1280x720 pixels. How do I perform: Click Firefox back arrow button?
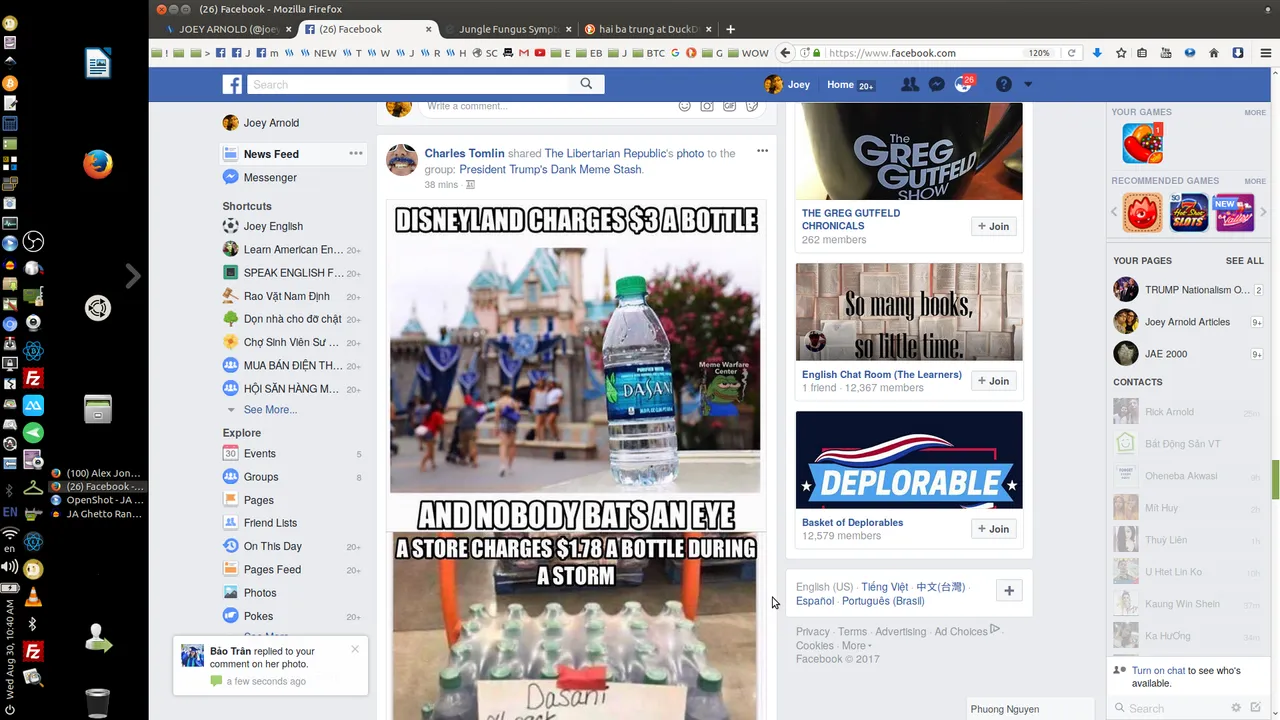coord(785,53)
